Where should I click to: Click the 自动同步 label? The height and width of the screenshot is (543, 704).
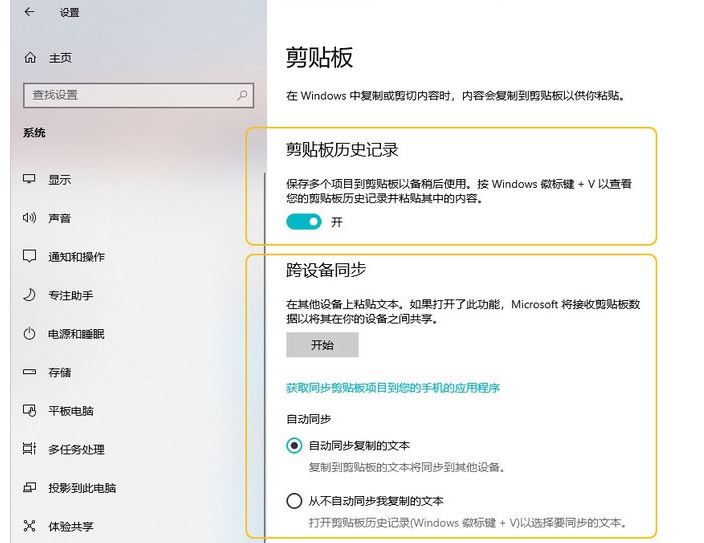[x=308, y=419]
